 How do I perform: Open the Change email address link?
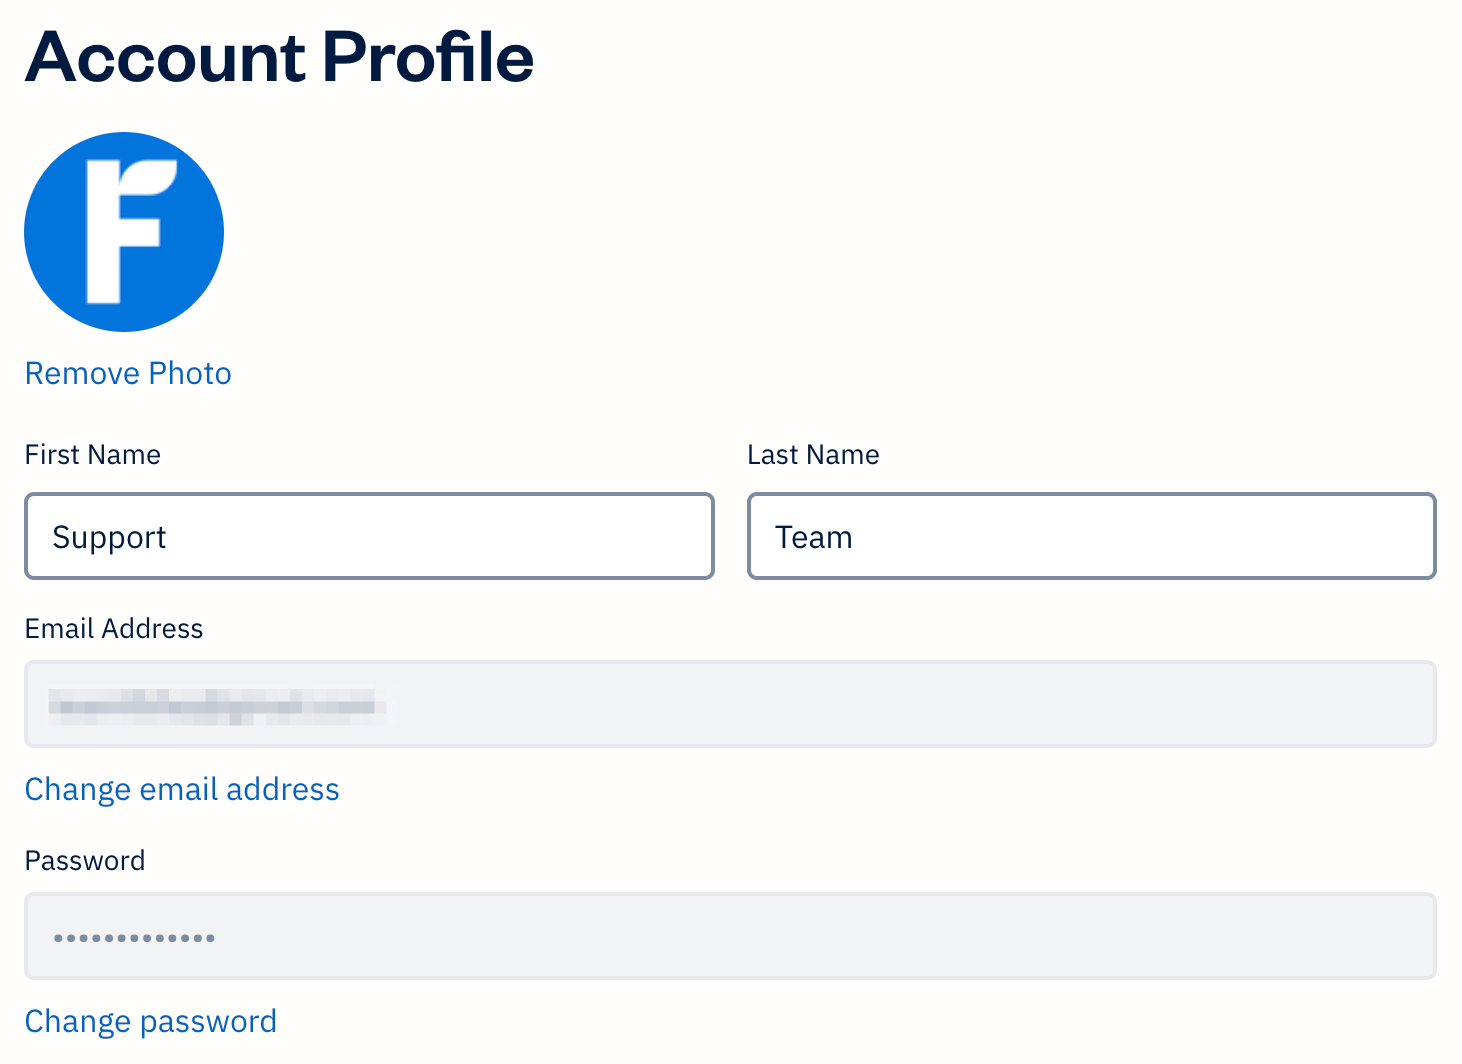point(182,790)
